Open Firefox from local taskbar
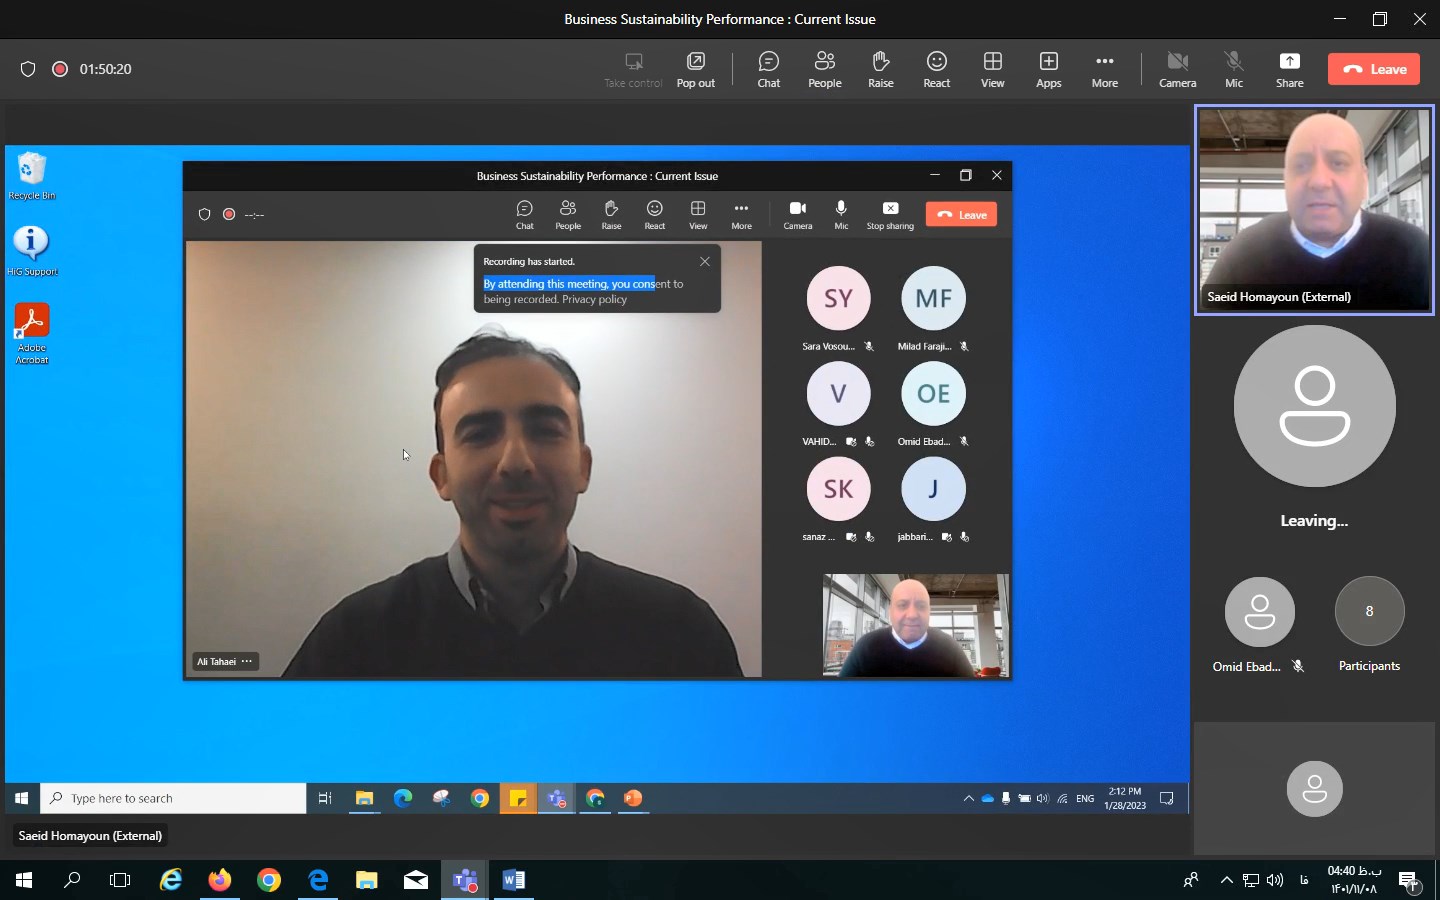1440x900 pixels. [220, 880]
